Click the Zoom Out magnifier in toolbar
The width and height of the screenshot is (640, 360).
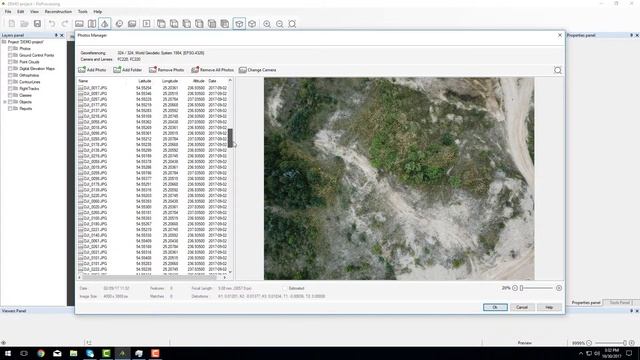point(280,24)
